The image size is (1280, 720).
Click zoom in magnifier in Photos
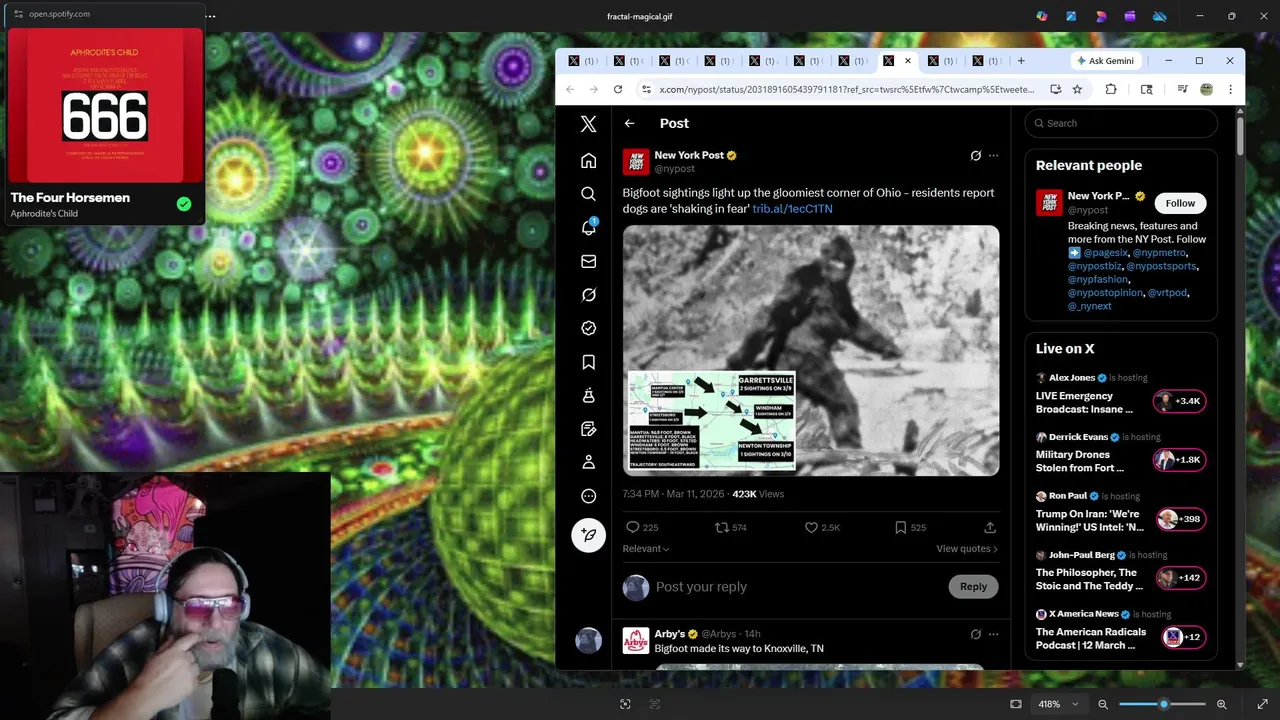pyautogui.click(x=1221, y=704)
